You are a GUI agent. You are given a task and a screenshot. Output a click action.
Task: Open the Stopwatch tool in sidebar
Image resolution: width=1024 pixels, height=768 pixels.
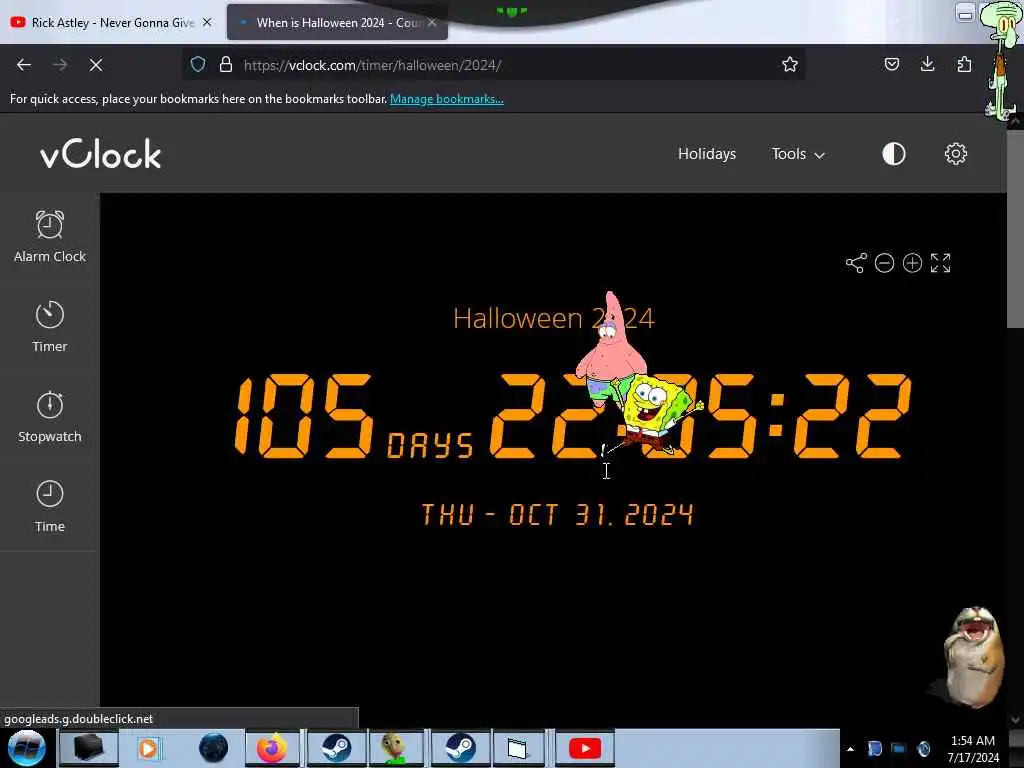(50, 417)
